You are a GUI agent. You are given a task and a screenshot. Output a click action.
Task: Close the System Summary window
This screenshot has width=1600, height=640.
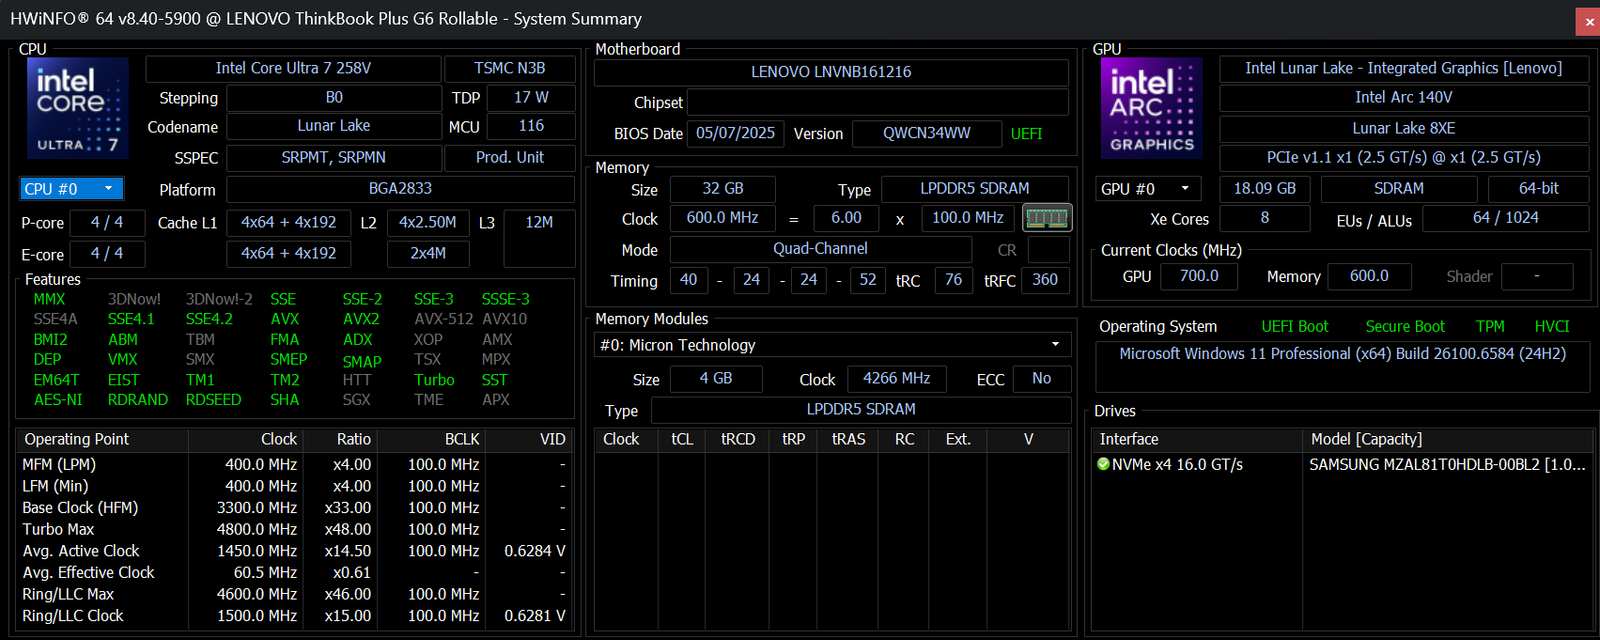pos(1588,21)
